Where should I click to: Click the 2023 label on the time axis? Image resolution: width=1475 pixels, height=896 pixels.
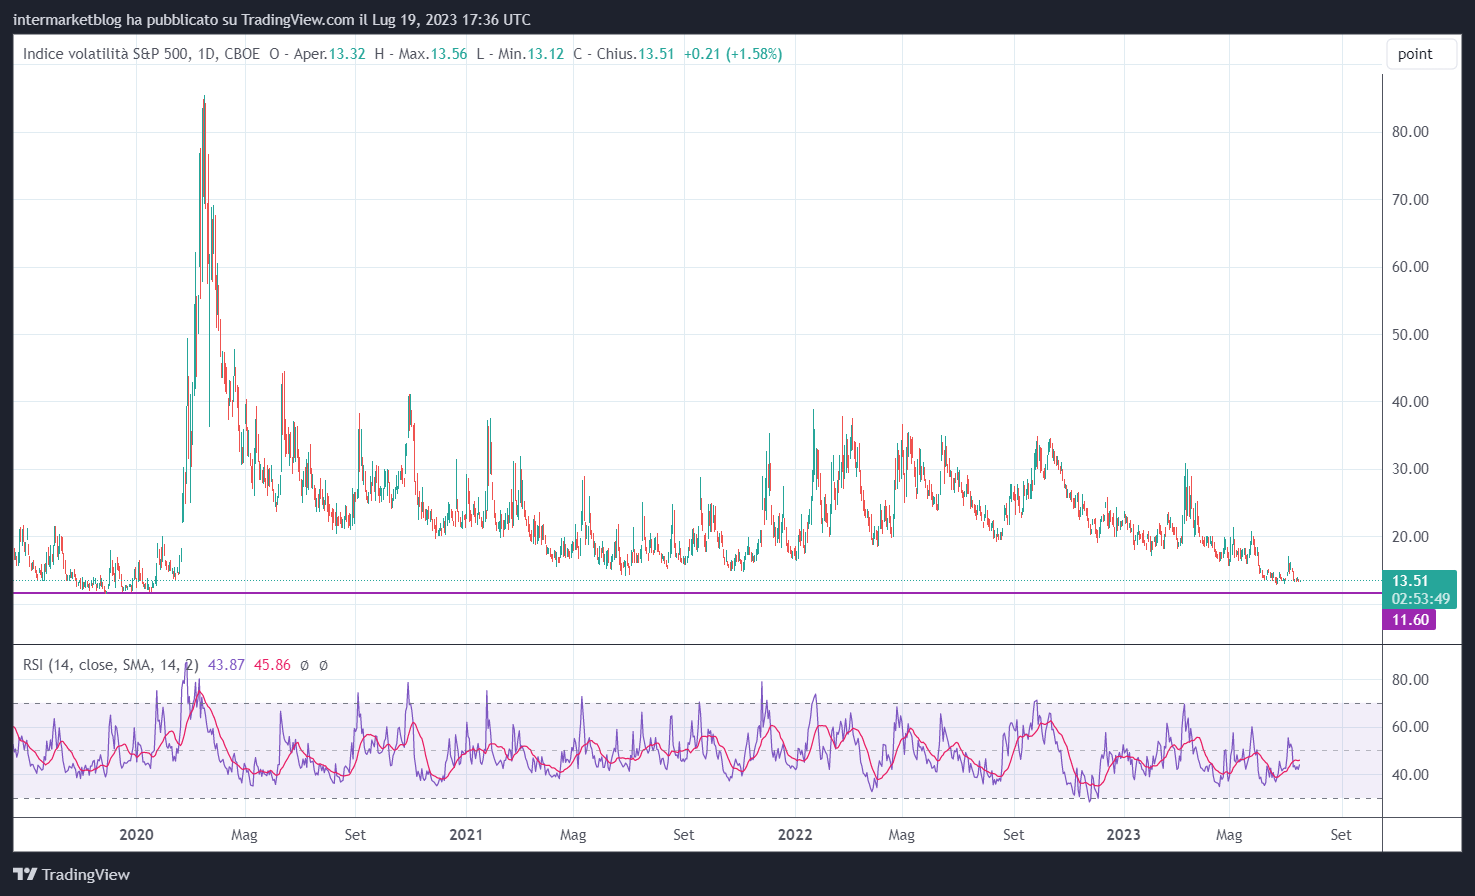(1123, 835)
